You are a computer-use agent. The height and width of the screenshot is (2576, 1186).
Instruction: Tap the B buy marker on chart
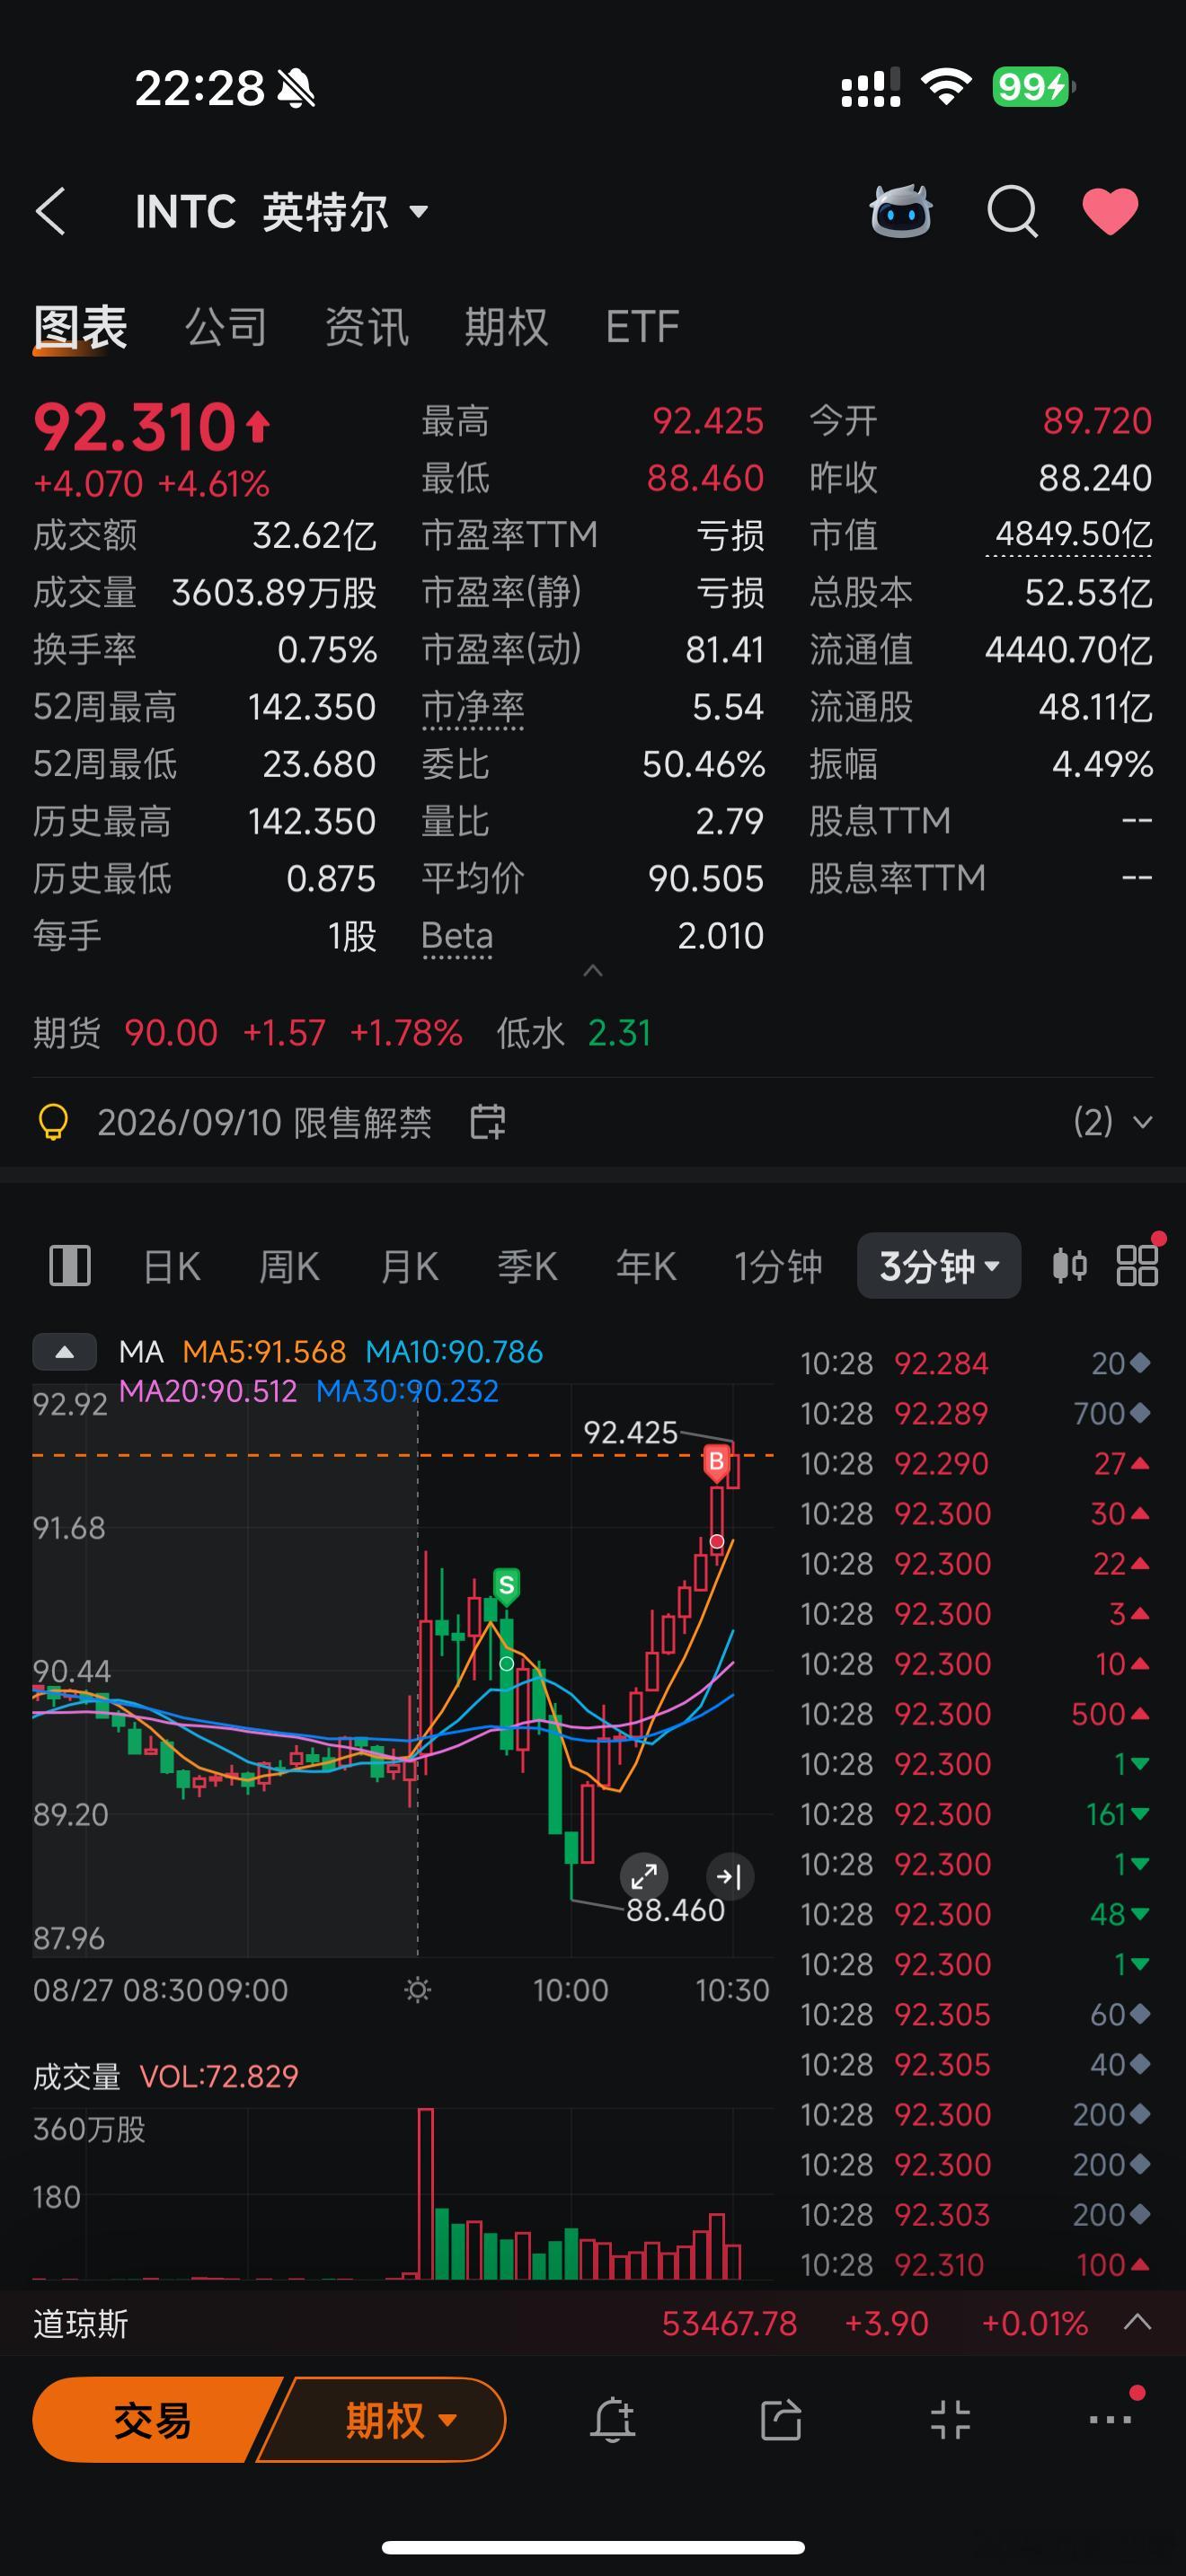tap(716, 1462)
